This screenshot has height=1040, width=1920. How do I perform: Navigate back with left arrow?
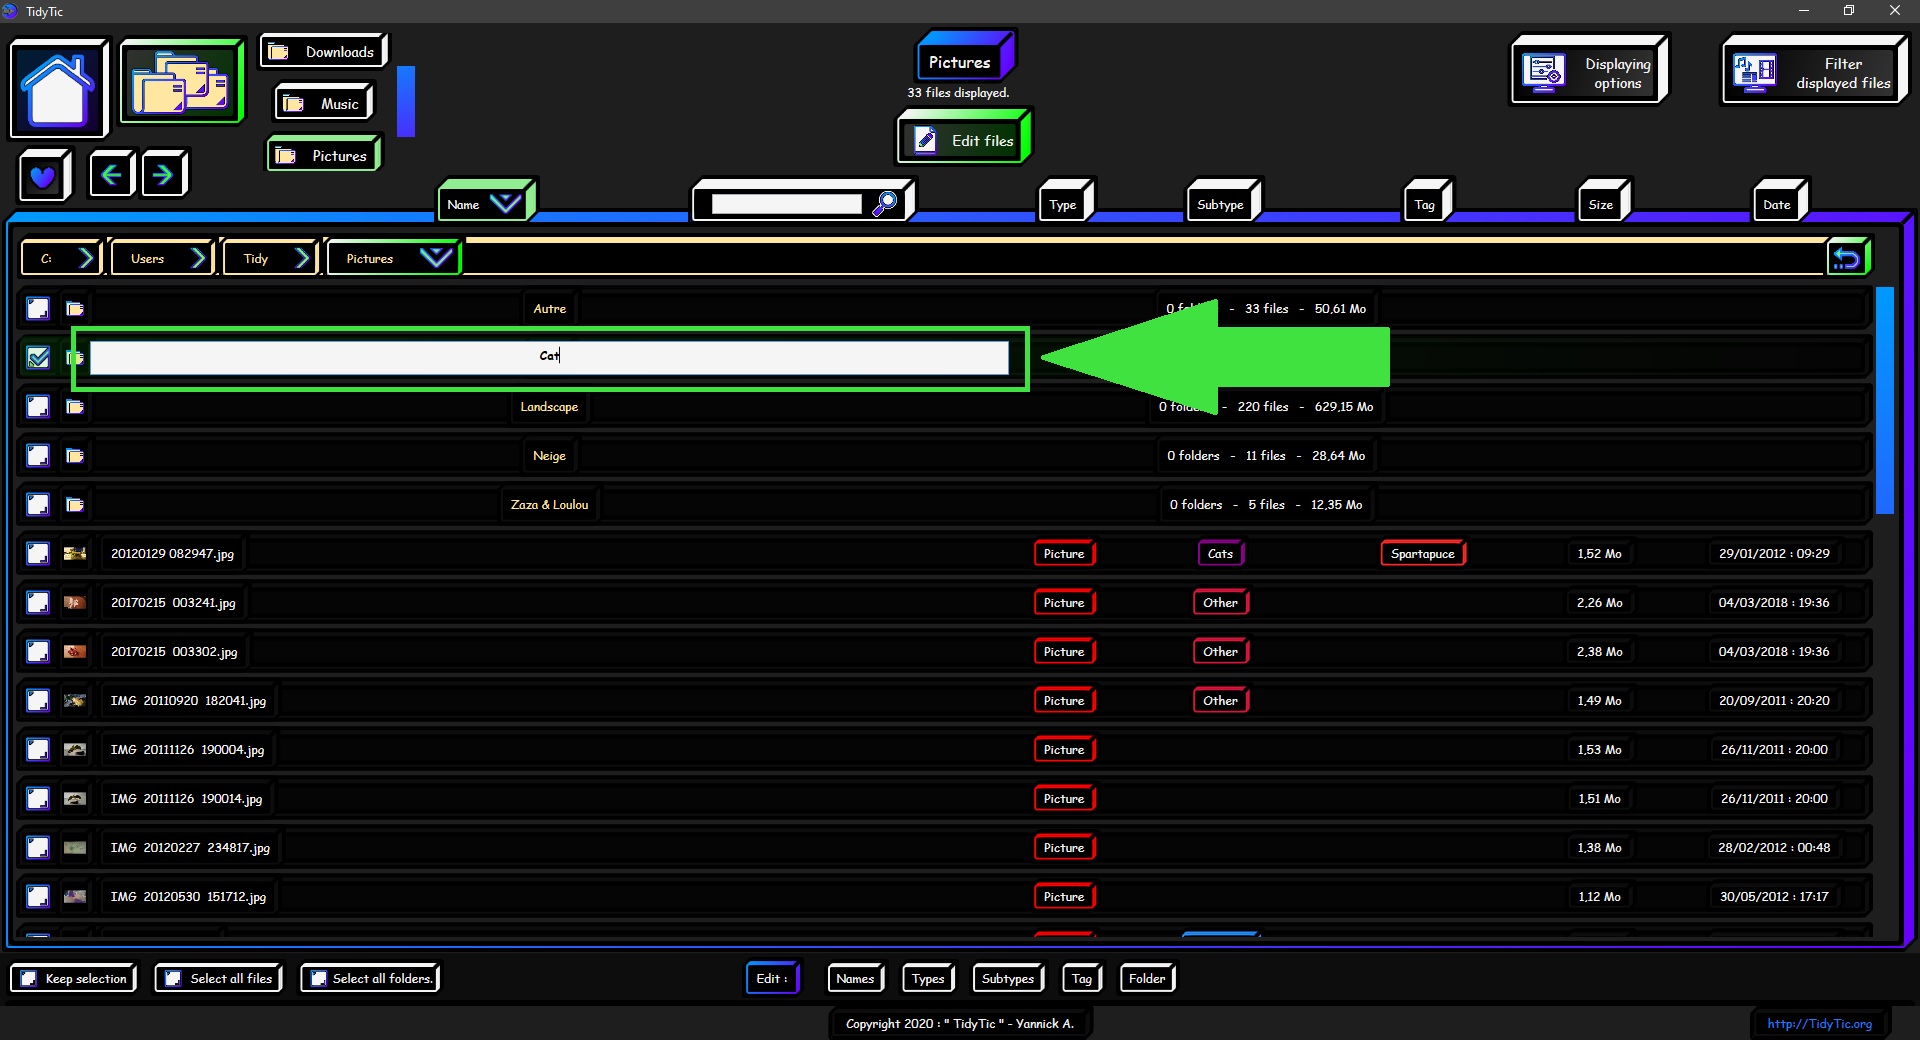[x=111, y=175]
